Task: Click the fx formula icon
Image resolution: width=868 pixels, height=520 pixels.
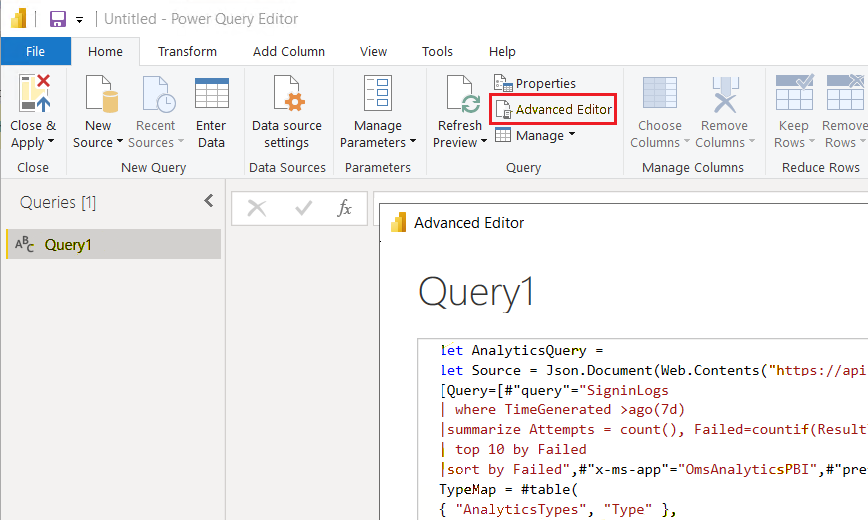Action: (x=344, y=208)
